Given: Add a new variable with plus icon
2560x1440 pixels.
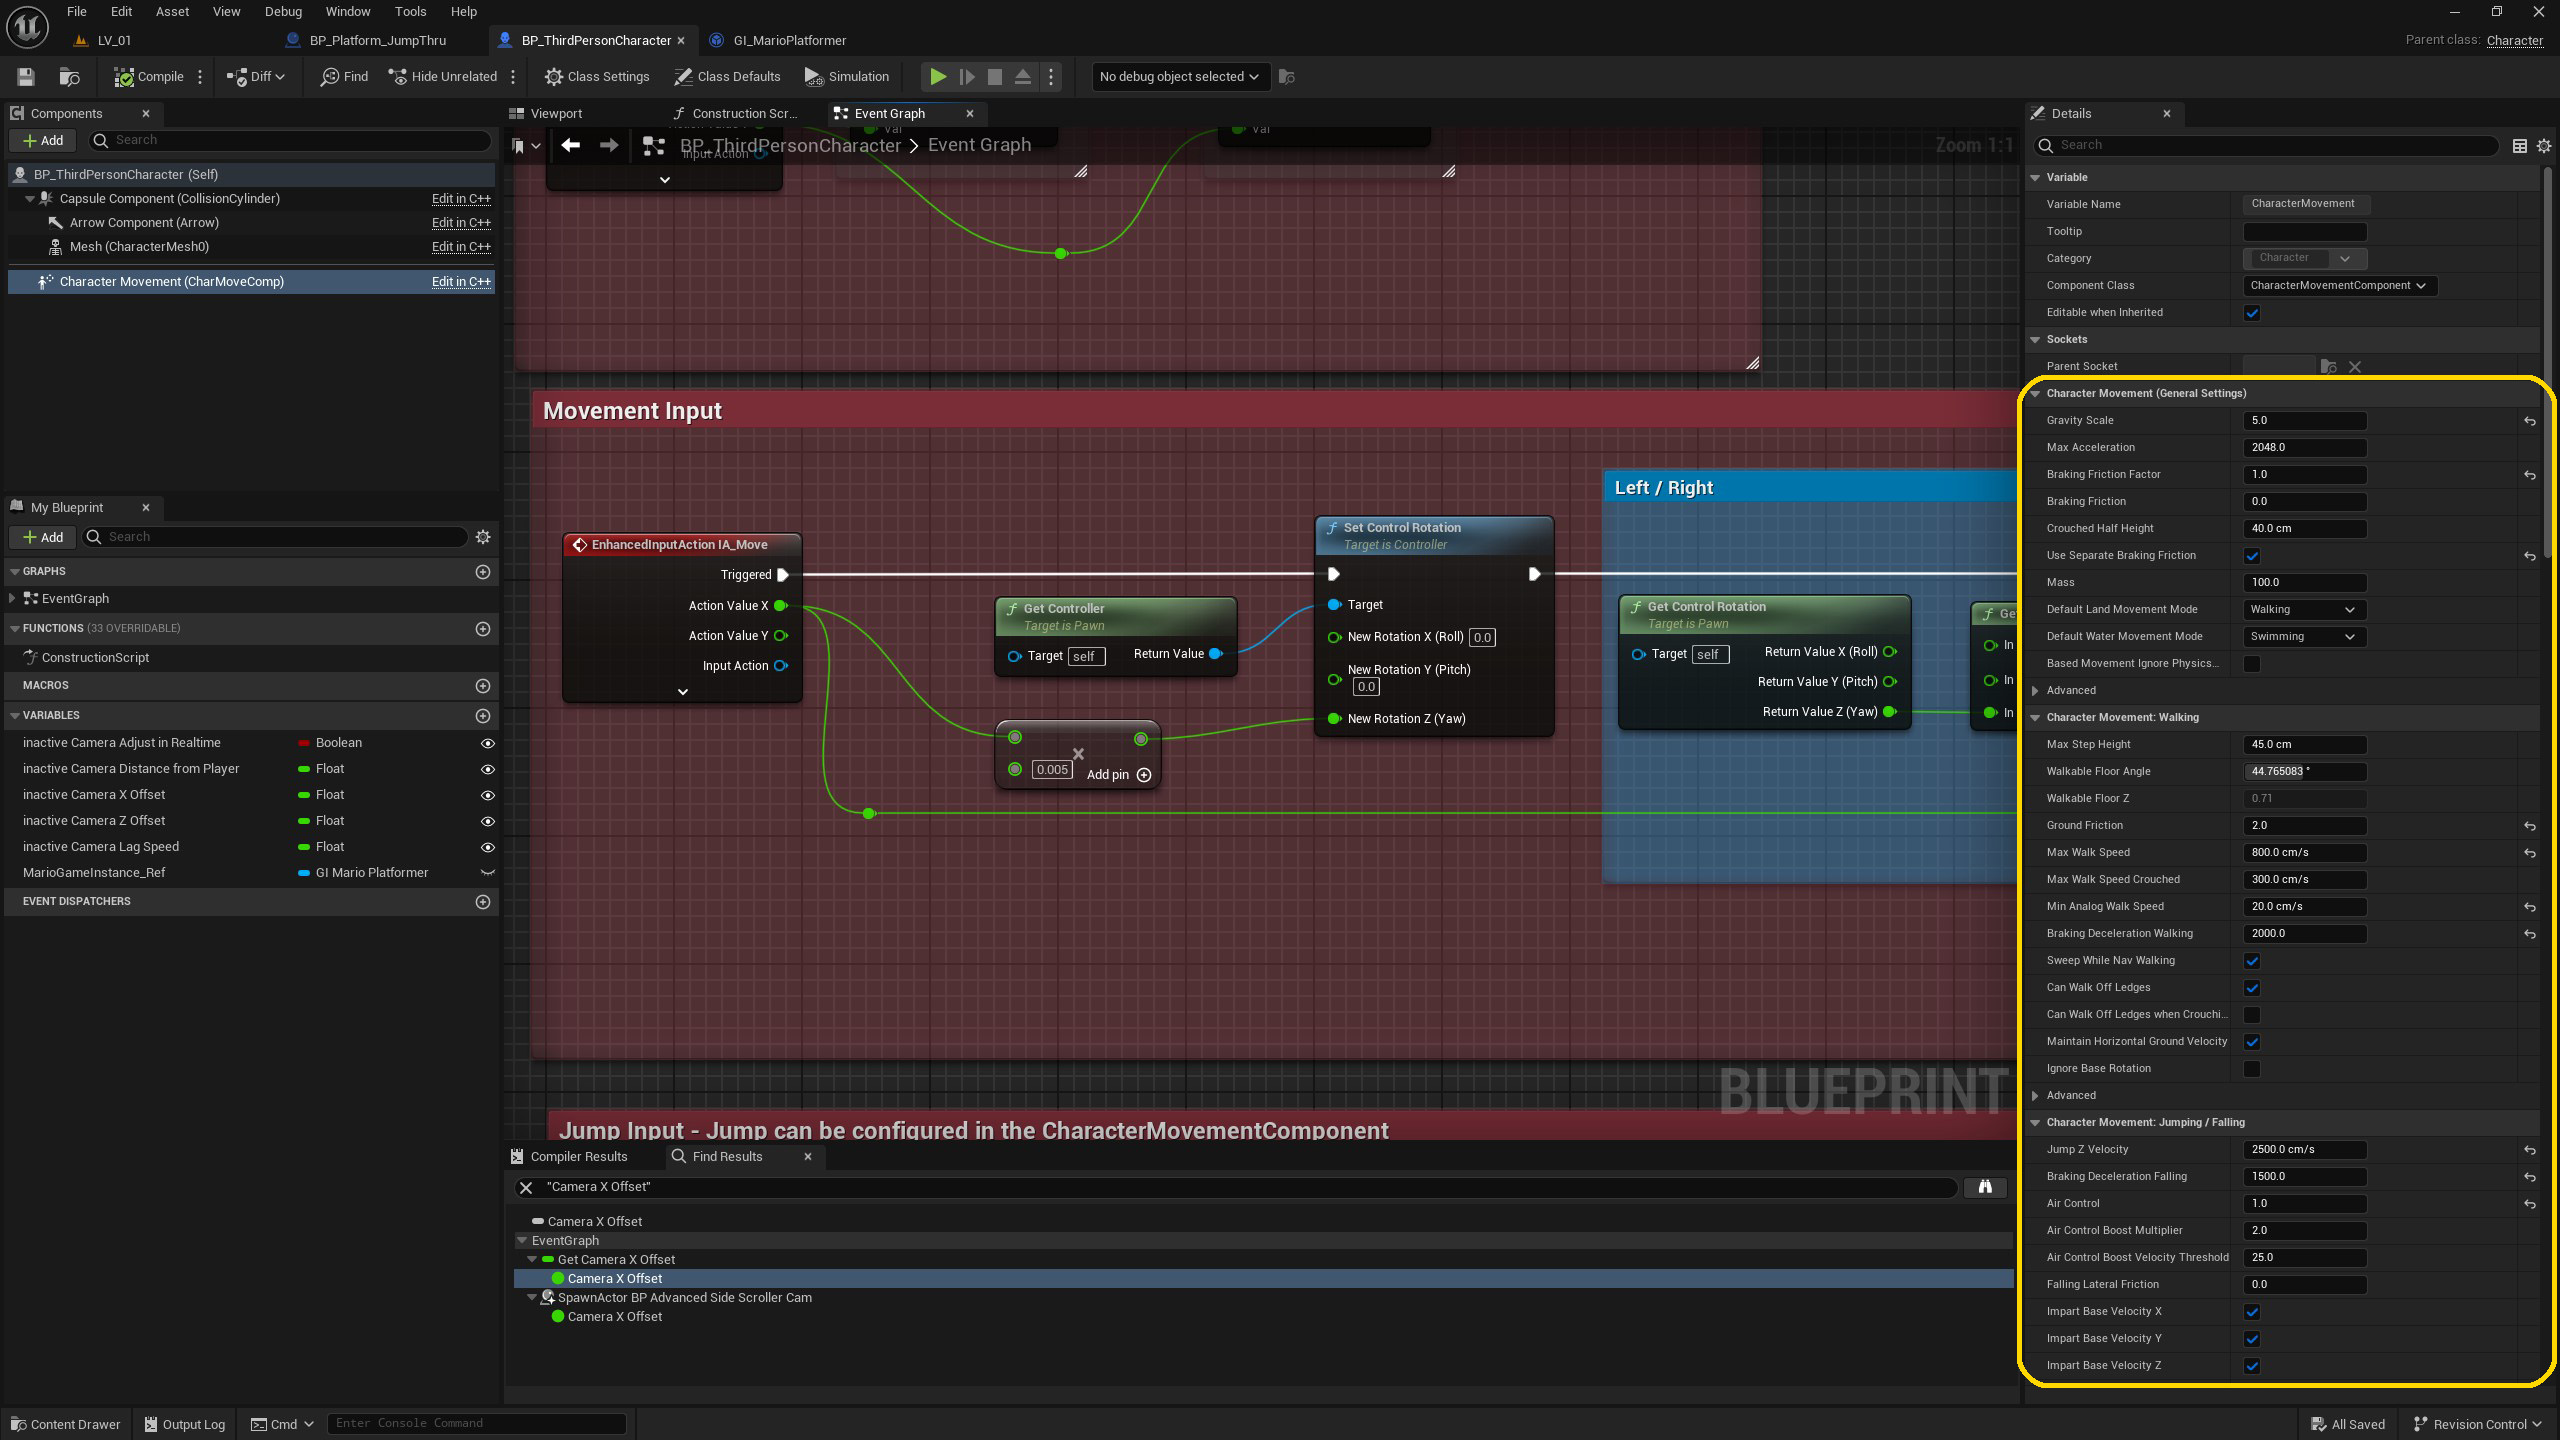Looking at the screenshot, I should [x=483, y=716].
